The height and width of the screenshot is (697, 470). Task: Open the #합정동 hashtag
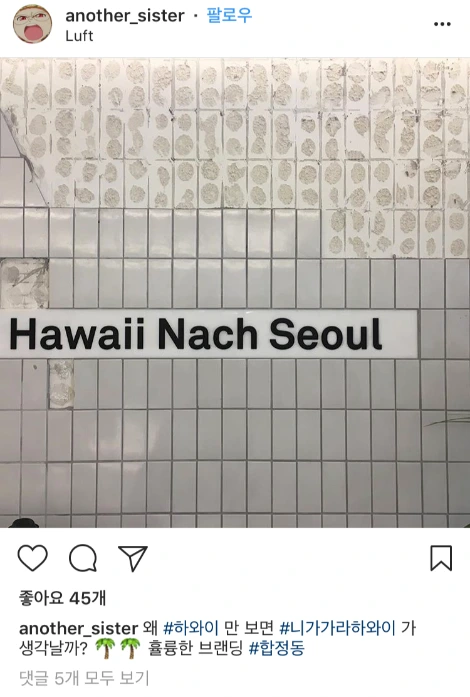click(277, 649)
